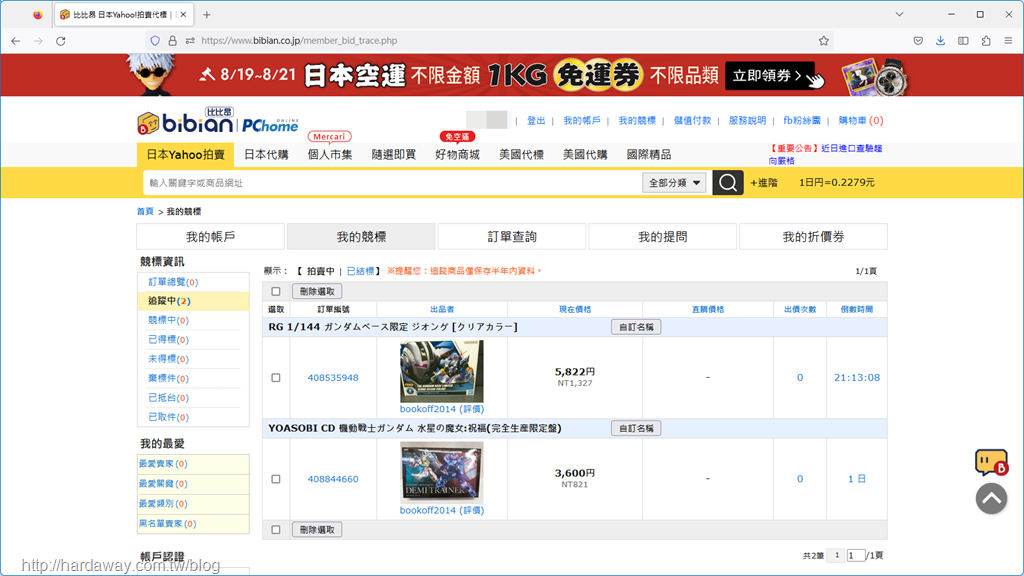The image size is (1024, 576).
Task: Show the Firefox sidebars icon
Action: (963, 40)
